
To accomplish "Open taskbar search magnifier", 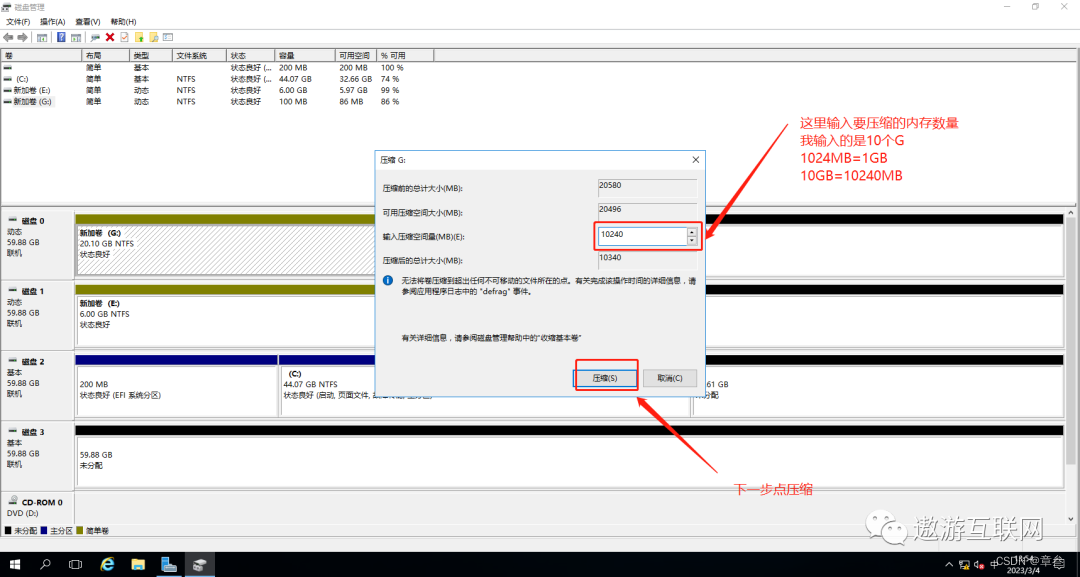I will (x=45, y=565).
